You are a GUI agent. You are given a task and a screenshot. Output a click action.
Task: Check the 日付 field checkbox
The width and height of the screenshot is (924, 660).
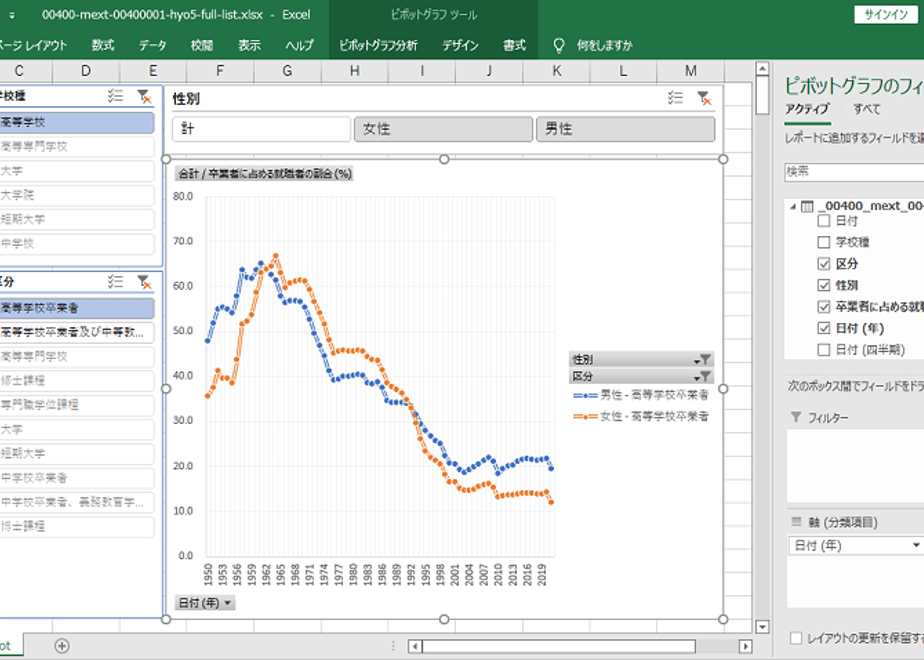(x=824, y=221)
